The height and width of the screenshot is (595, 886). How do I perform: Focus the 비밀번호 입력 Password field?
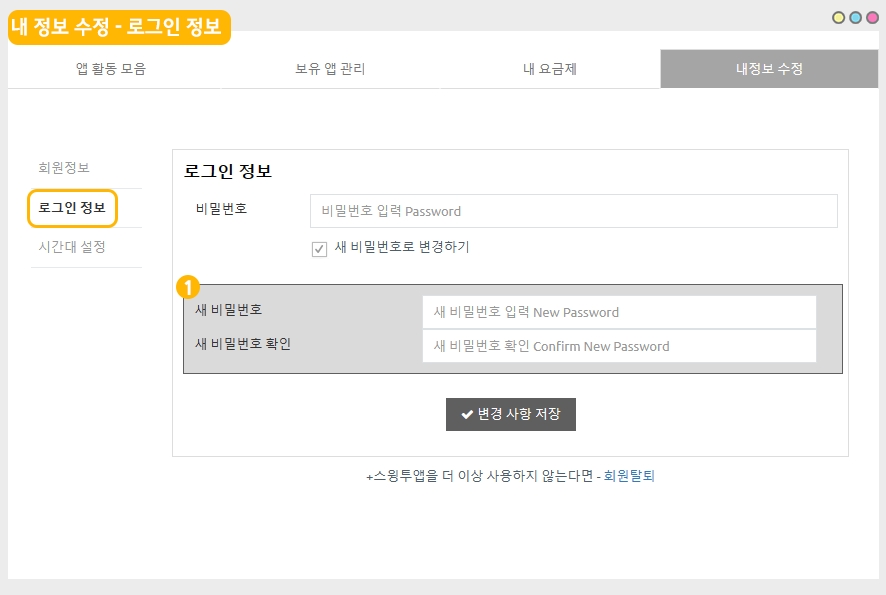pyautogui.click(x=573, y=211)
